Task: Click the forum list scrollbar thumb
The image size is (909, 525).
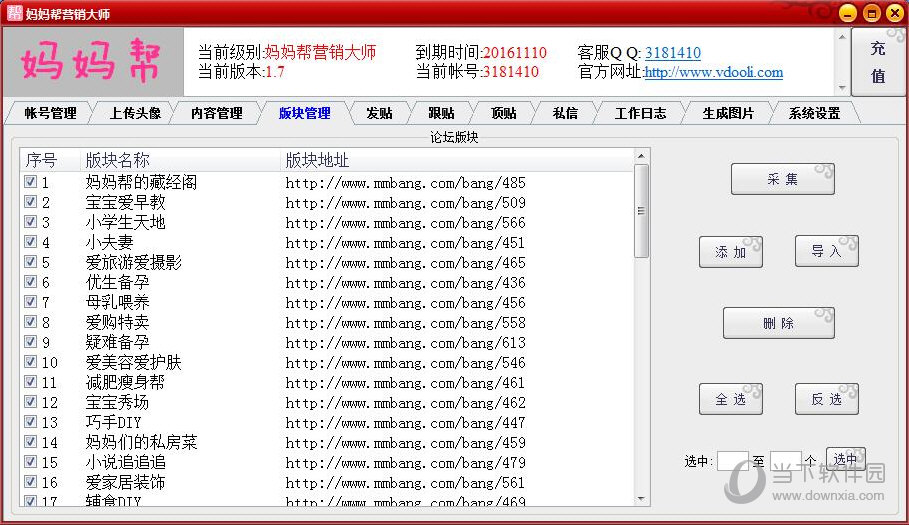Action: 641,211
